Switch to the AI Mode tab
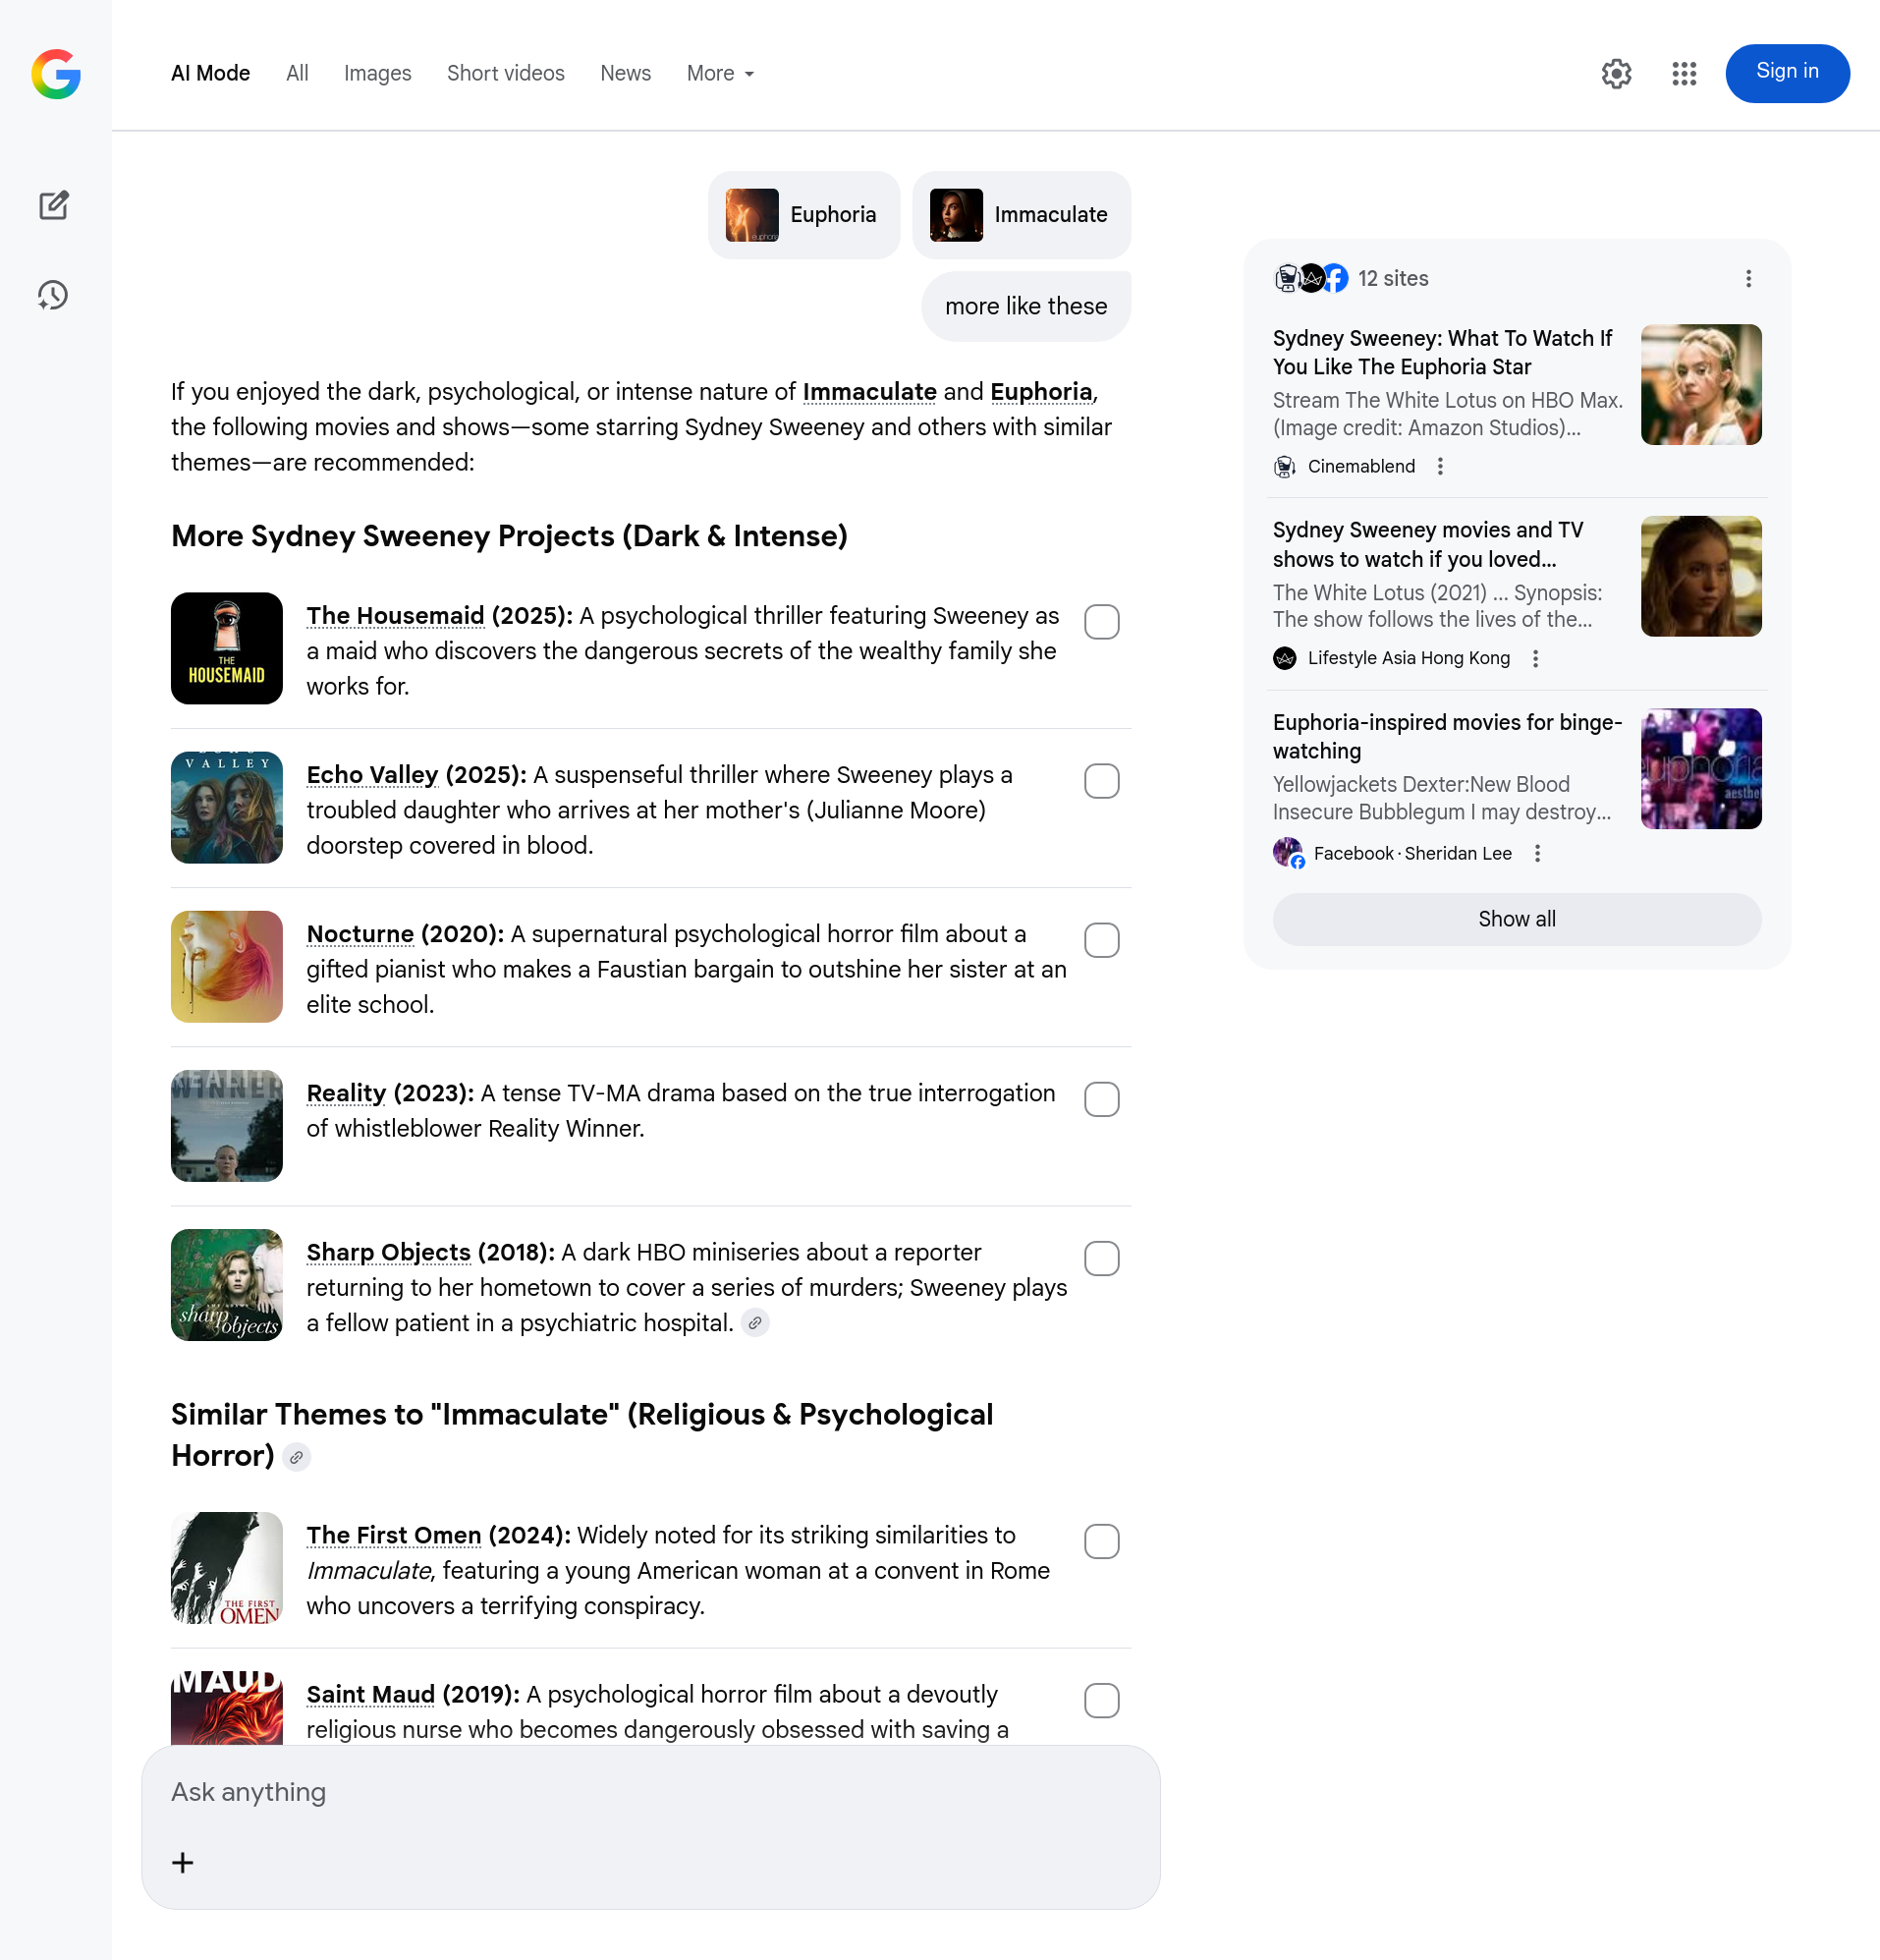Screen dimensions: 1880x1960 [x=210, y=73]
